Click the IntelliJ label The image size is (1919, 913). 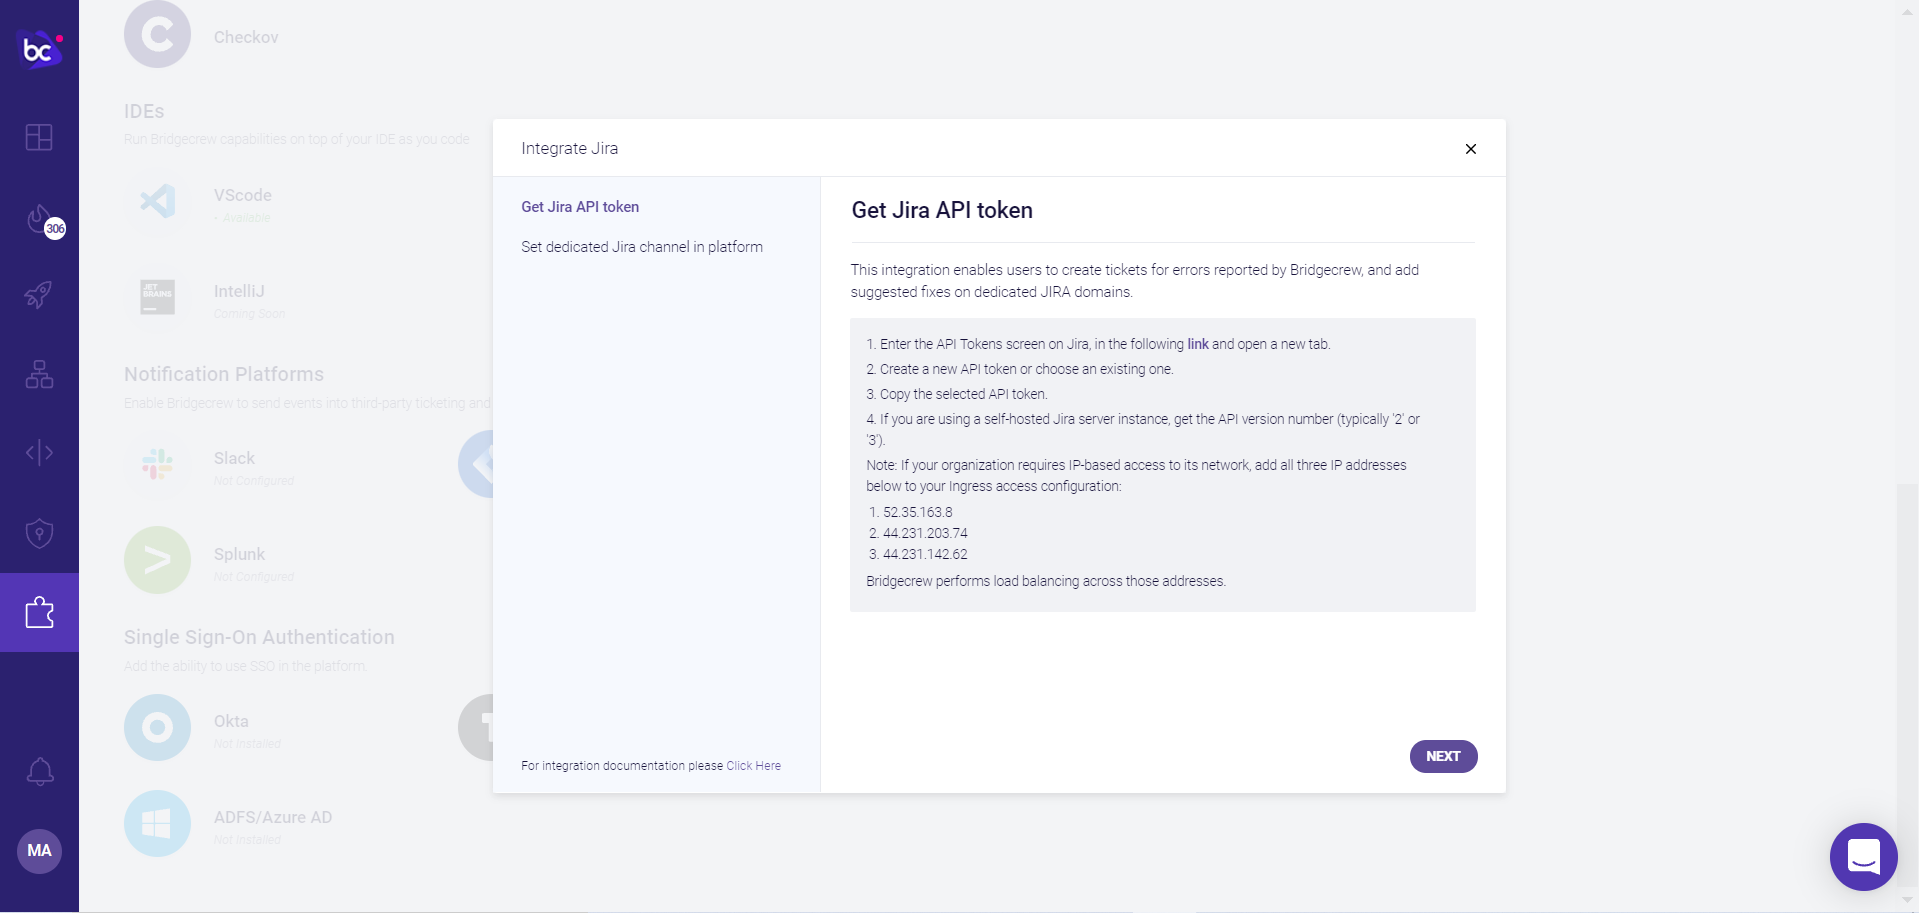coord(239,291)
